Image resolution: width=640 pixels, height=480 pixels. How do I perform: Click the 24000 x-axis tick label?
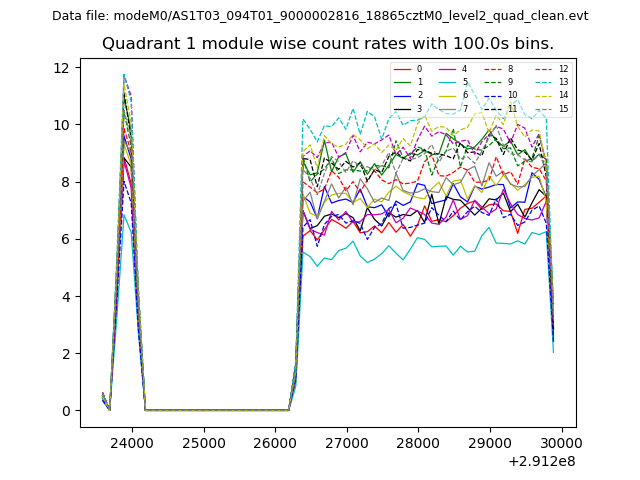pos(132,441)
